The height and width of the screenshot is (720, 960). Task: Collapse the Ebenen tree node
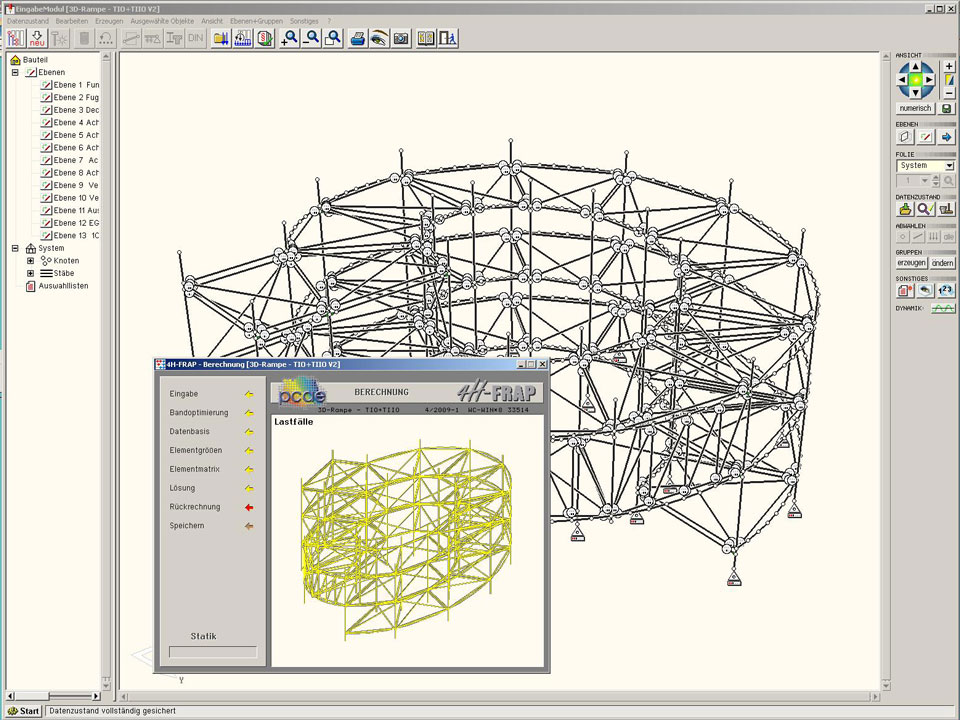pos(15,73)
